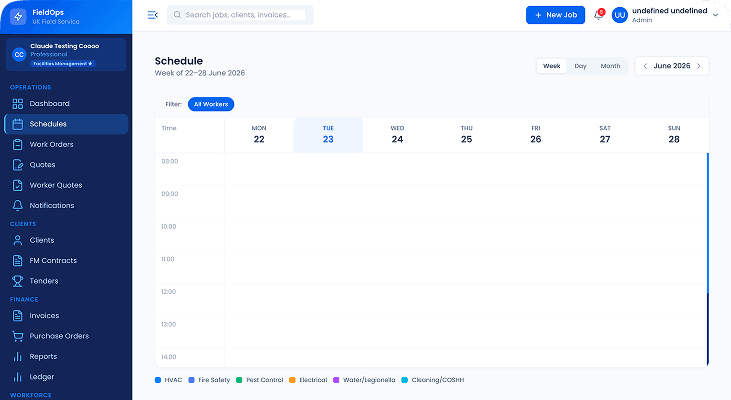Go to previous month with left chevron
The image size is (731, 400).
point(645,66)
